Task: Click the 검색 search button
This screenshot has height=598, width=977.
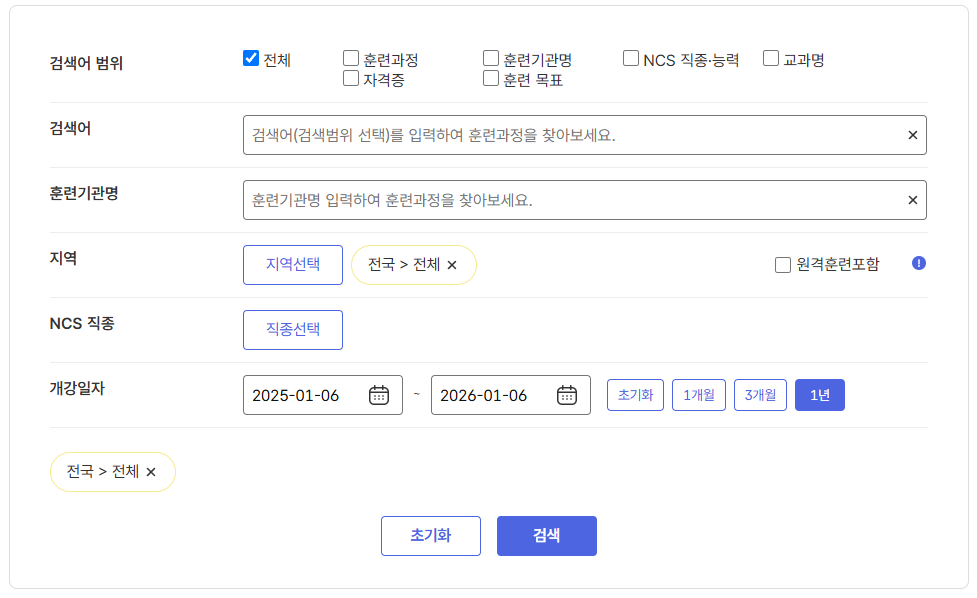Action: point(546,535)
